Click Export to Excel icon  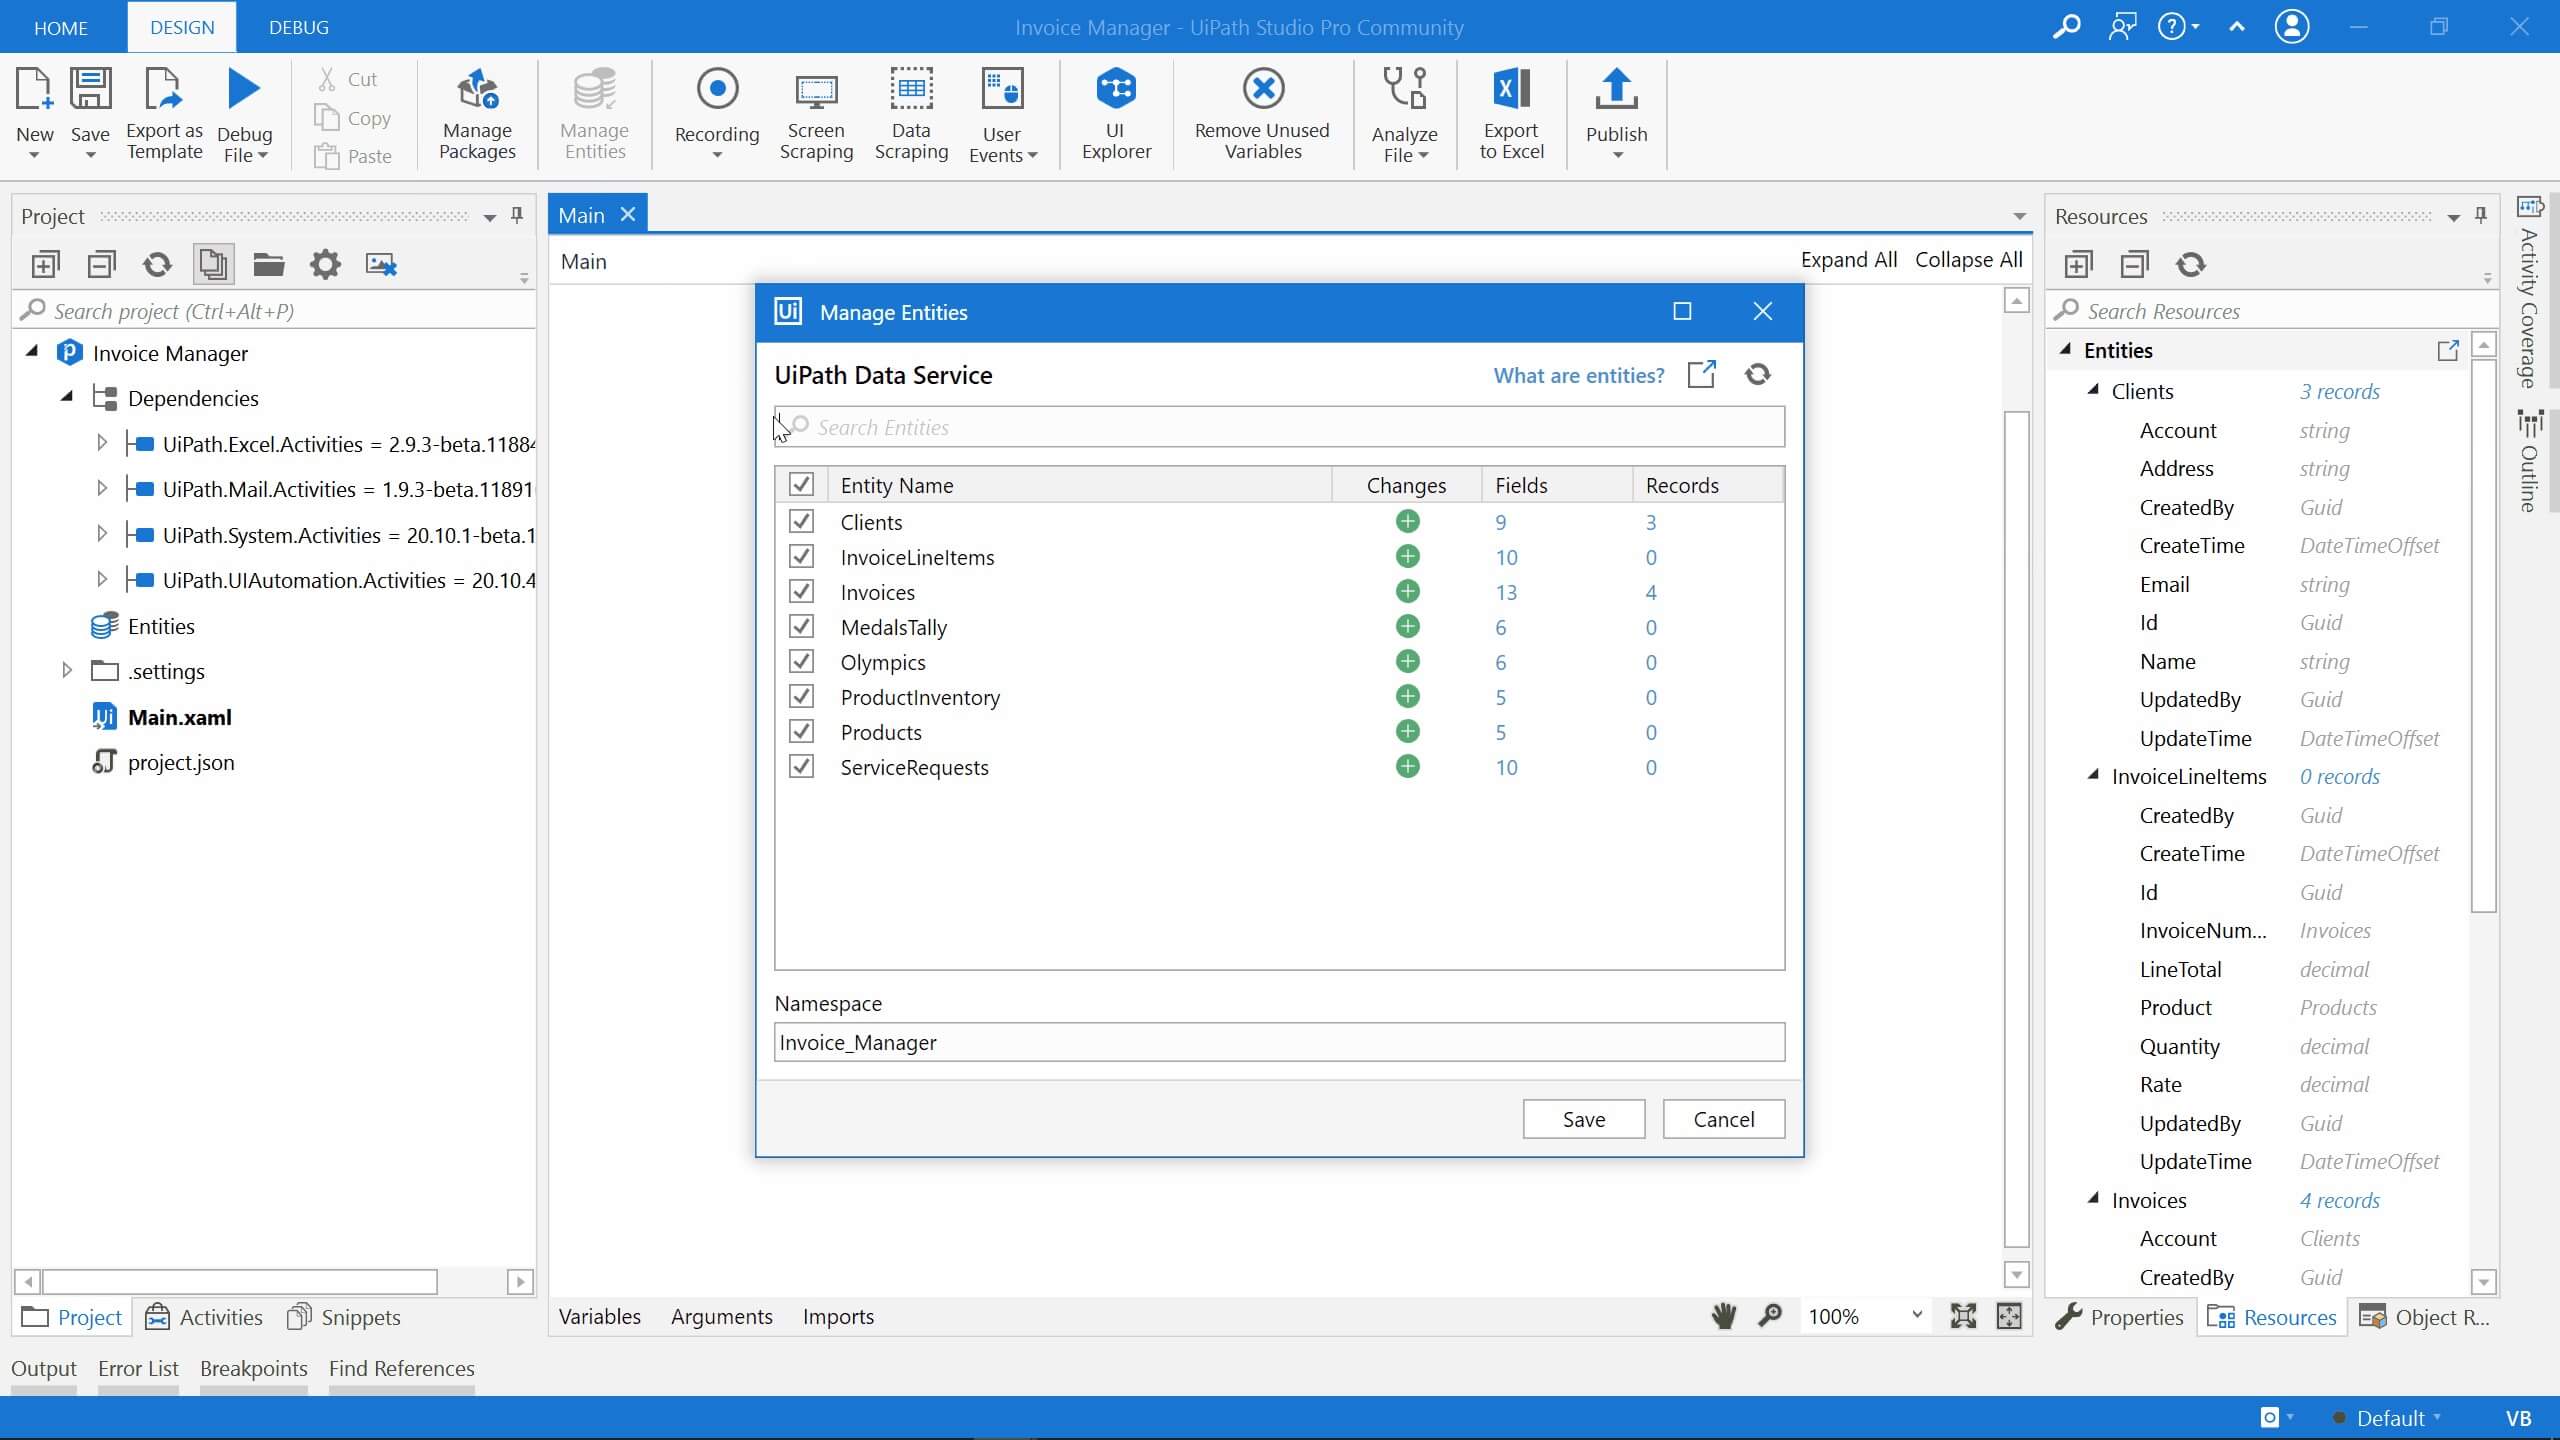pos(1511,89)
